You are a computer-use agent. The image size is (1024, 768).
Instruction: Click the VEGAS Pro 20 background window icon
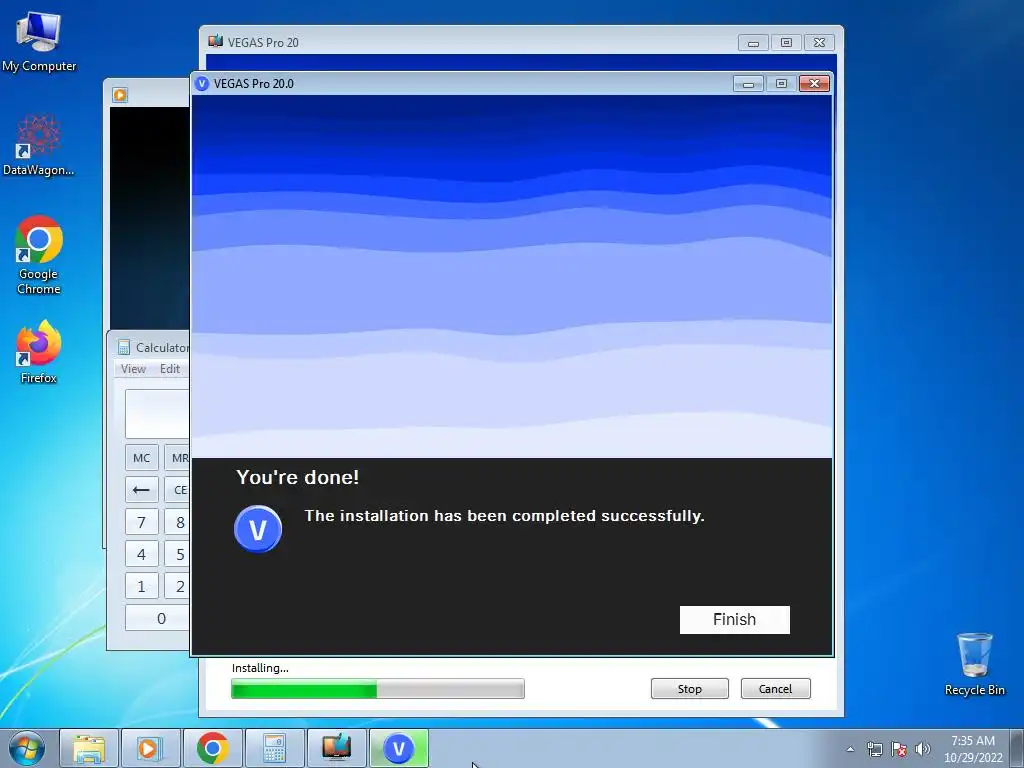(216, 42)
